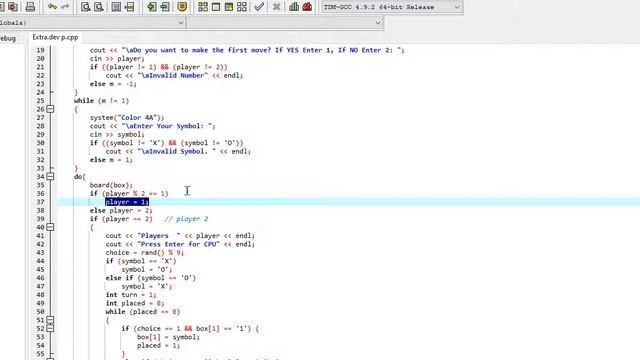
Task: Click the red Close All icon left of Print
Action: click(x=13, y=7)
